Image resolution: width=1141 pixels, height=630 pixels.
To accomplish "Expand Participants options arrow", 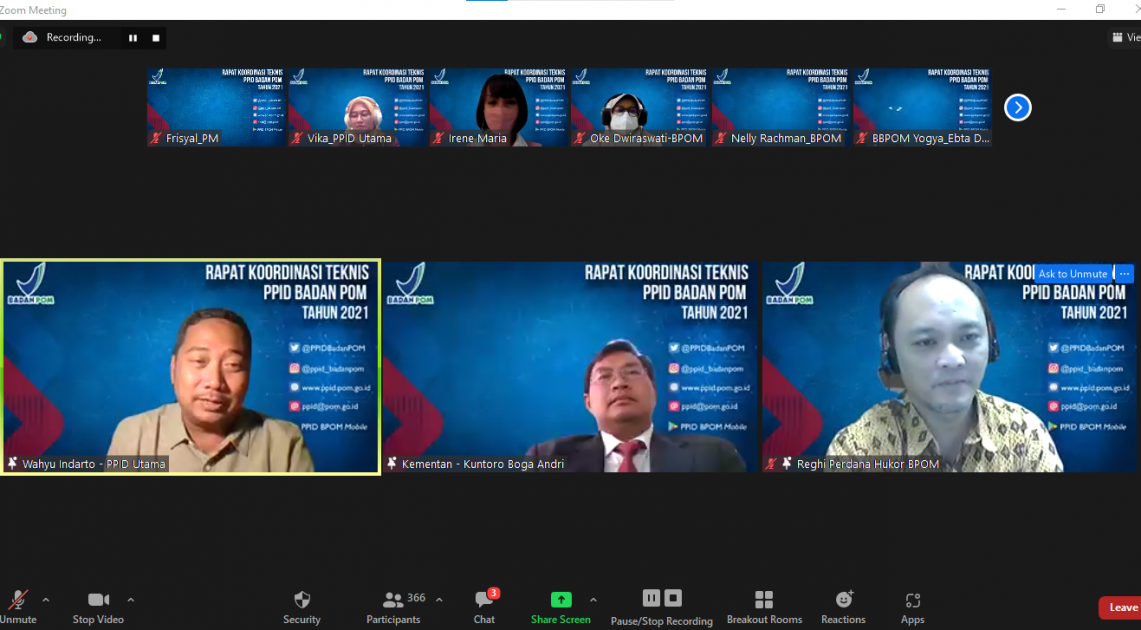I will [439, 600].
